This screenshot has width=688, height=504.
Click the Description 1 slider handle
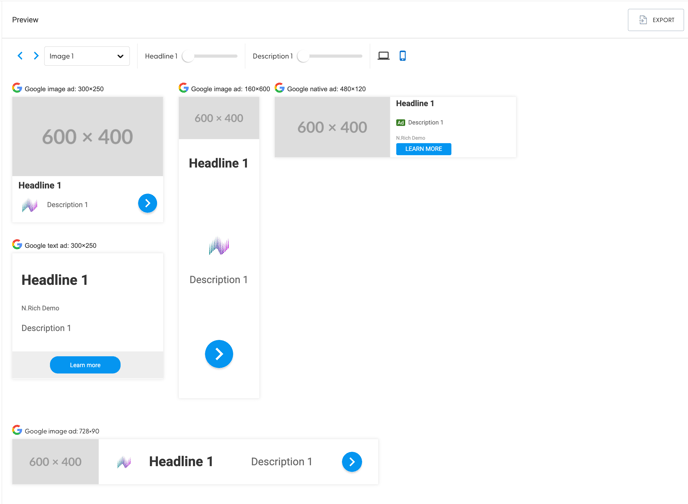pos(303,56)
